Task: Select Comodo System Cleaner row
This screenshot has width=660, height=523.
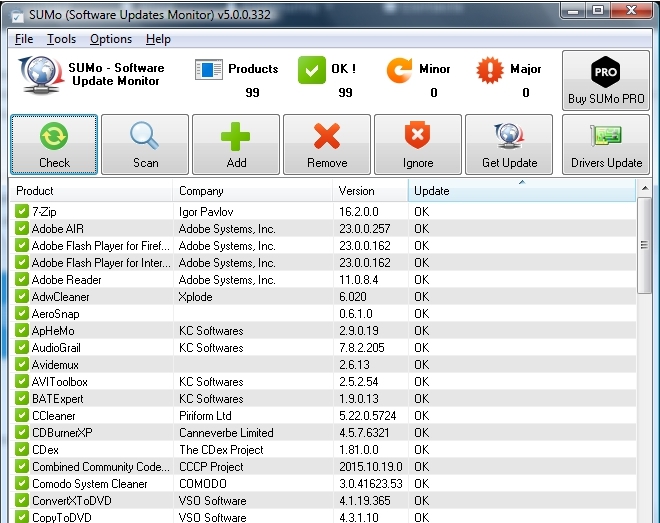Action: 323,483
